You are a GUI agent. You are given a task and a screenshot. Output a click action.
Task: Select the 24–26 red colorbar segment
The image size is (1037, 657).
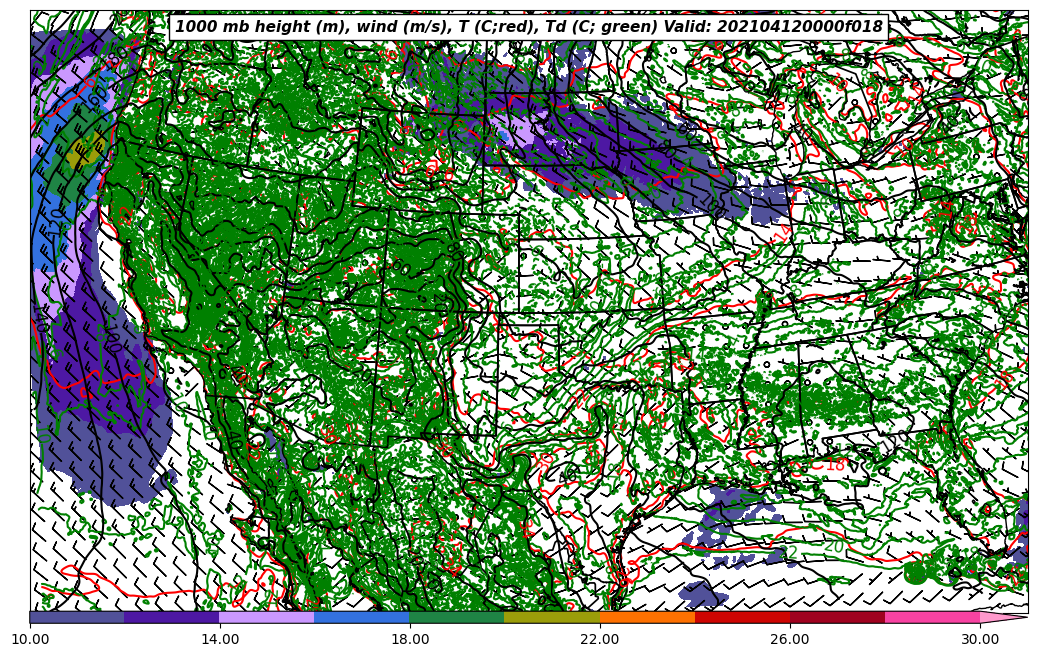[x=743, y=617]
